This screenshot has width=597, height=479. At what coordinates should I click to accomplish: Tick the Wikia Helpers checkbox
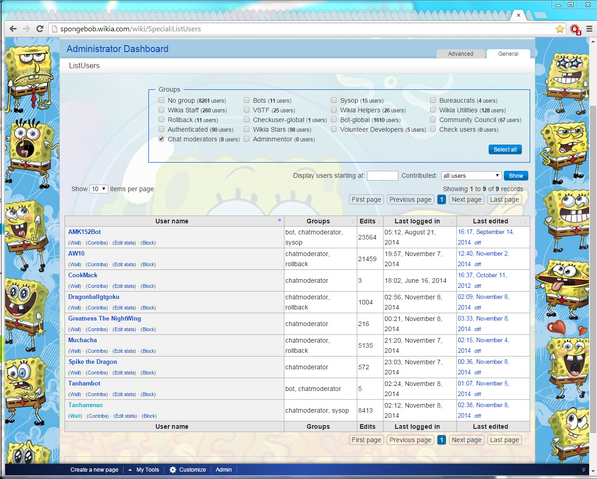(x=334, y=110)
